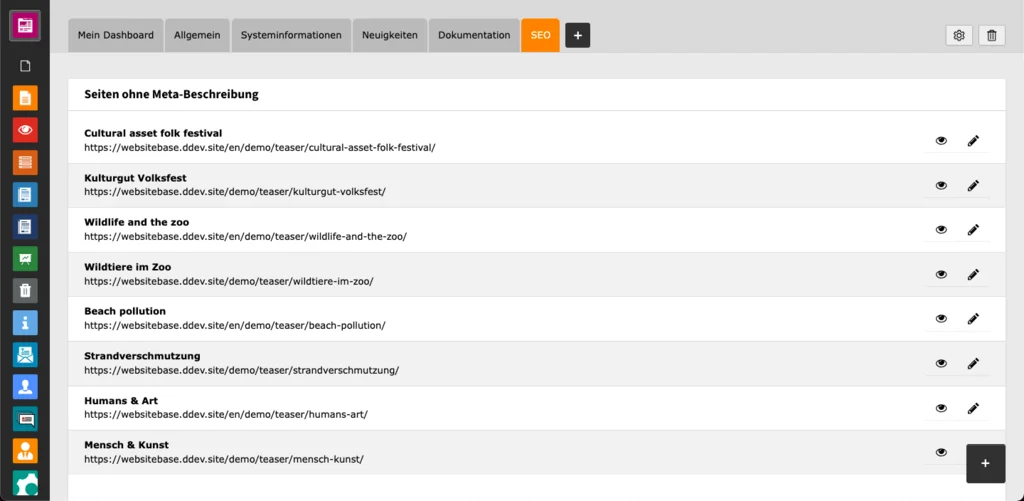The width and height of the screenshot is (1024, 501).
Task: Add a new dashboard tab with plus button
Action: 577,35
